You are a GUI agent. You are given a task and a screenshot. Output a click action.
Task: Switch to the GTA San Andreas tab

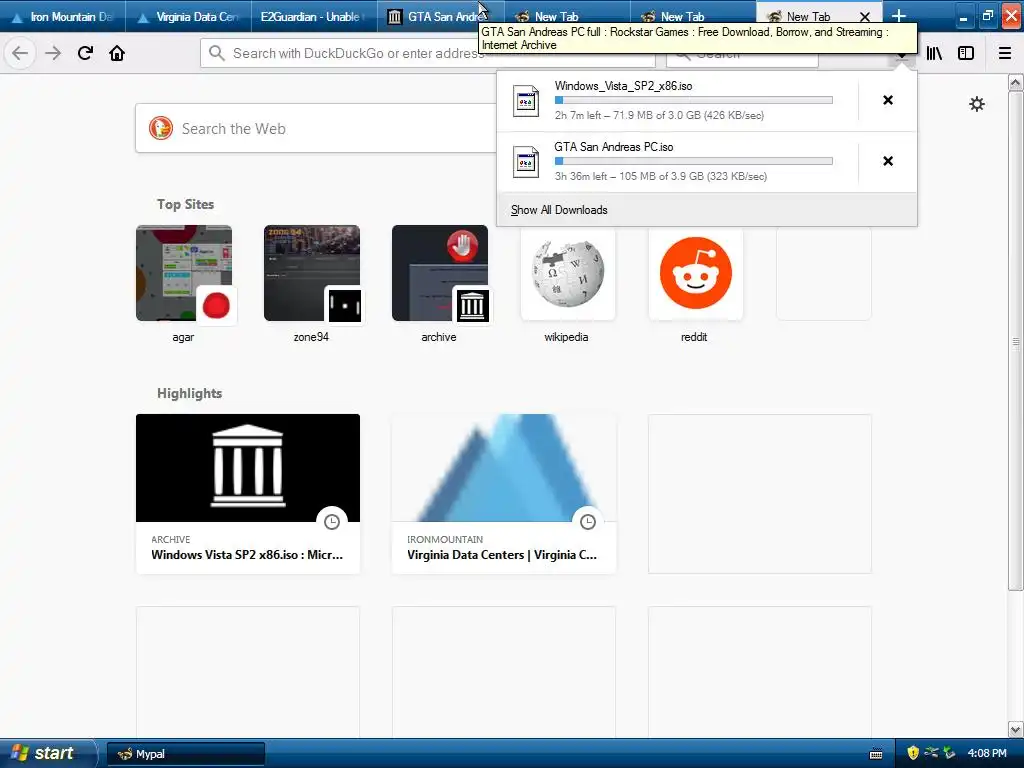440,16
